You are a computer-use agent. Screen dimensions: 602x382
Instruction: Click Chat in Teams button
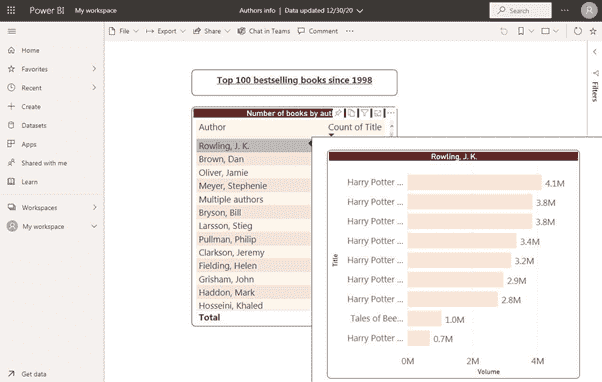click(x=264, y=31)
